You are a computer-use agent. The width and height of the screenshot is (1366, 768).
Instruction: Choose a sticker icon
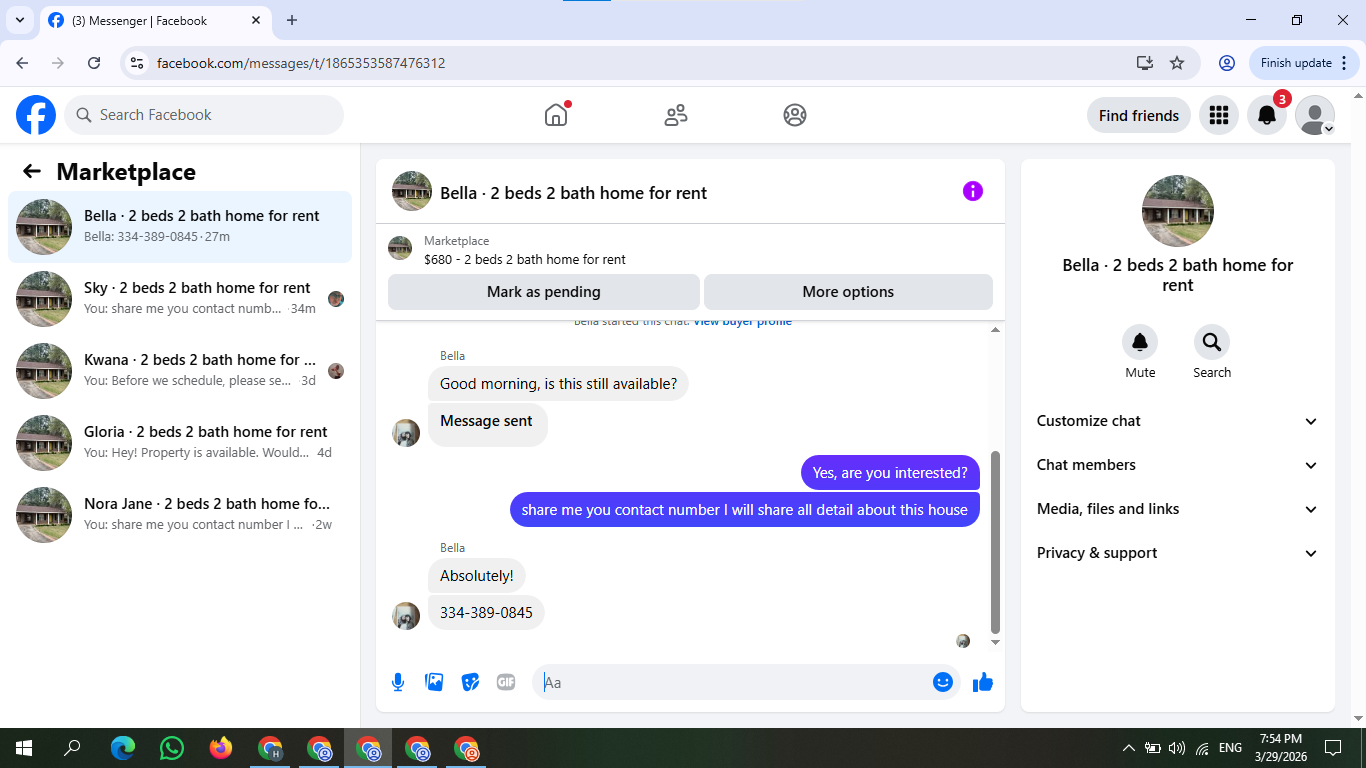pyautogui.click(x=470, y=682)
